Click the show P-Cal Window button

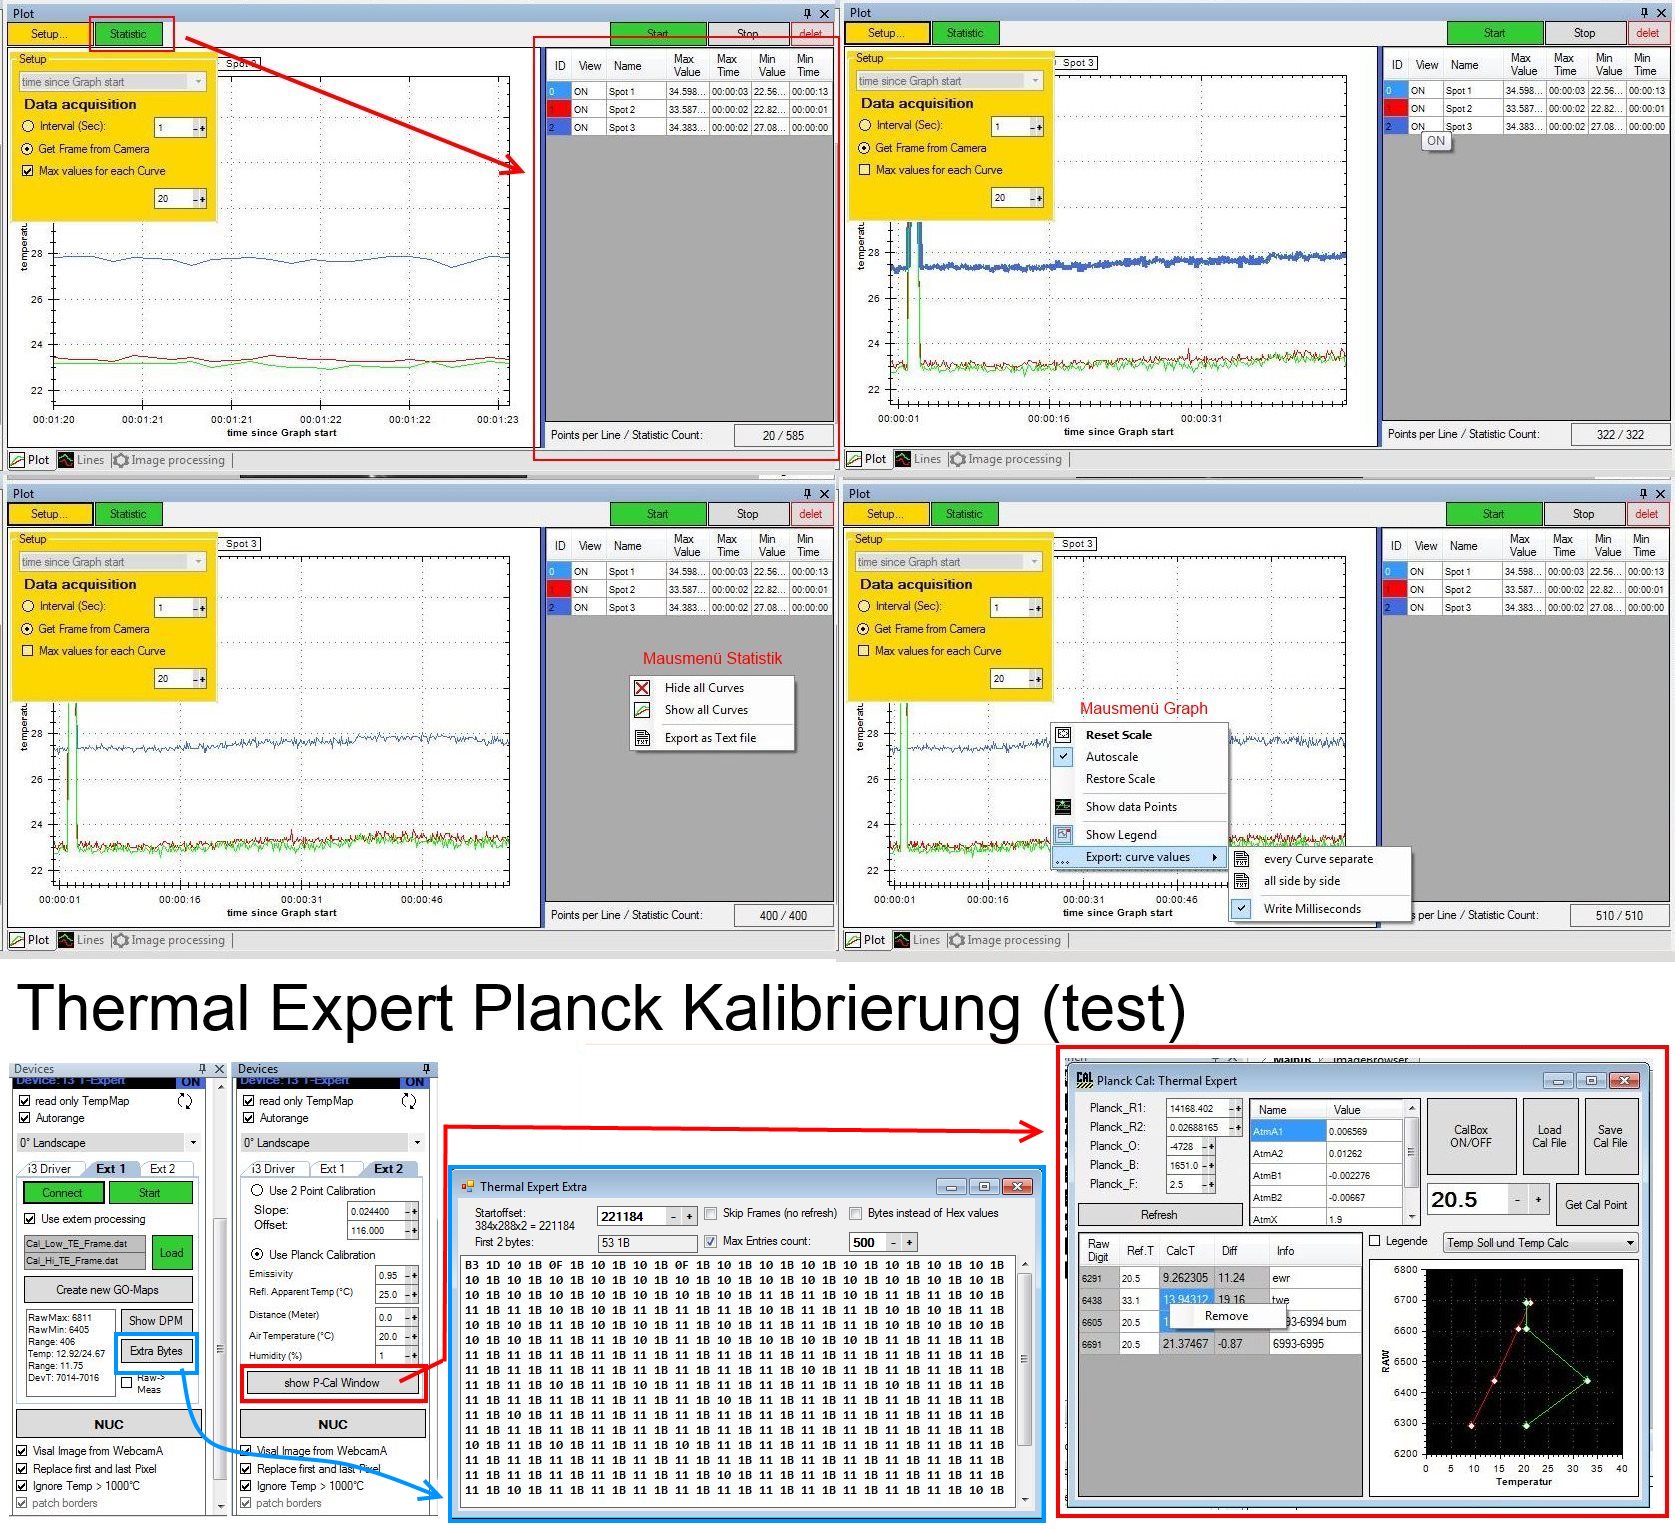[332, 1383]
